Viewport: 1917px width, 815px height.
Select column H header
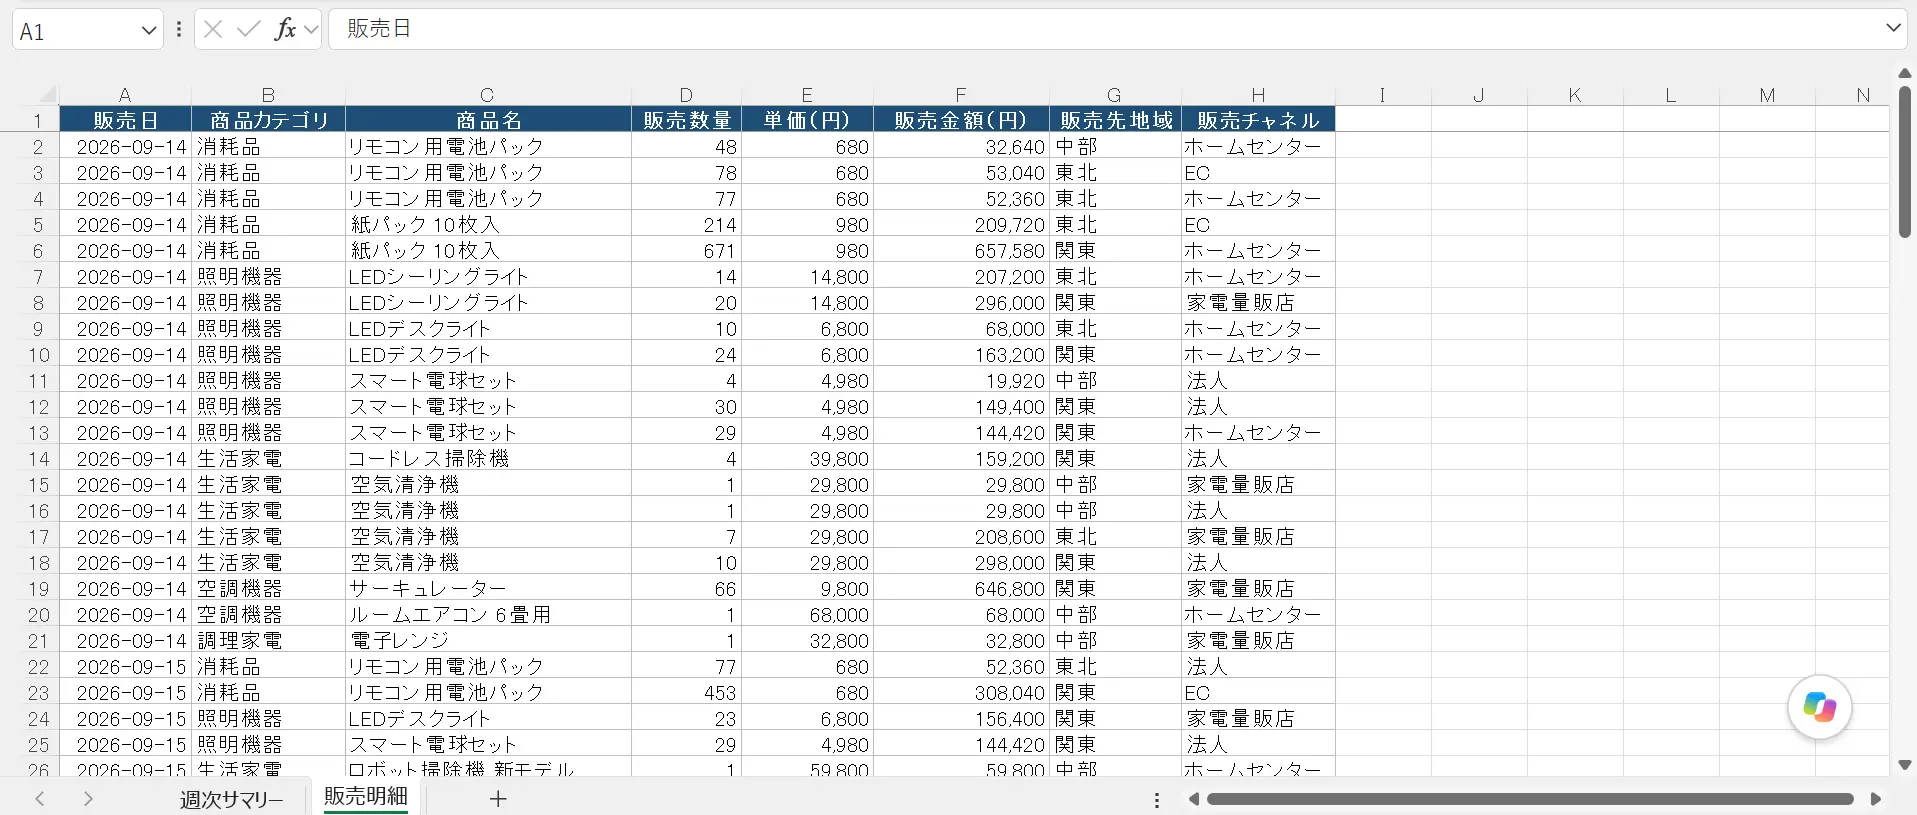point(1258,95)
